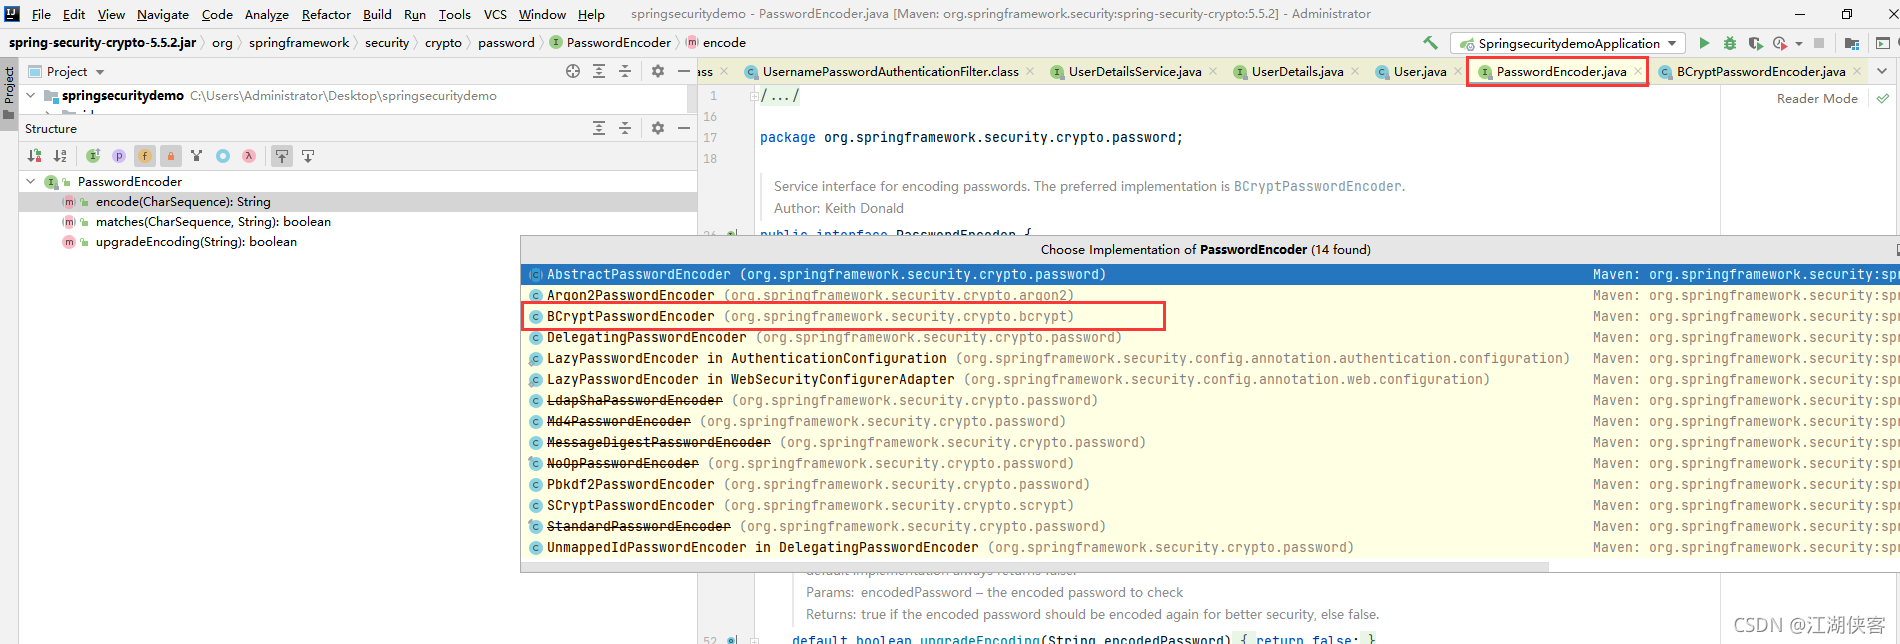Image resolution: width=1900 pixels, height=644 pixels.
Task: Click Collapse All in the Project panel header
Action: 625,71
